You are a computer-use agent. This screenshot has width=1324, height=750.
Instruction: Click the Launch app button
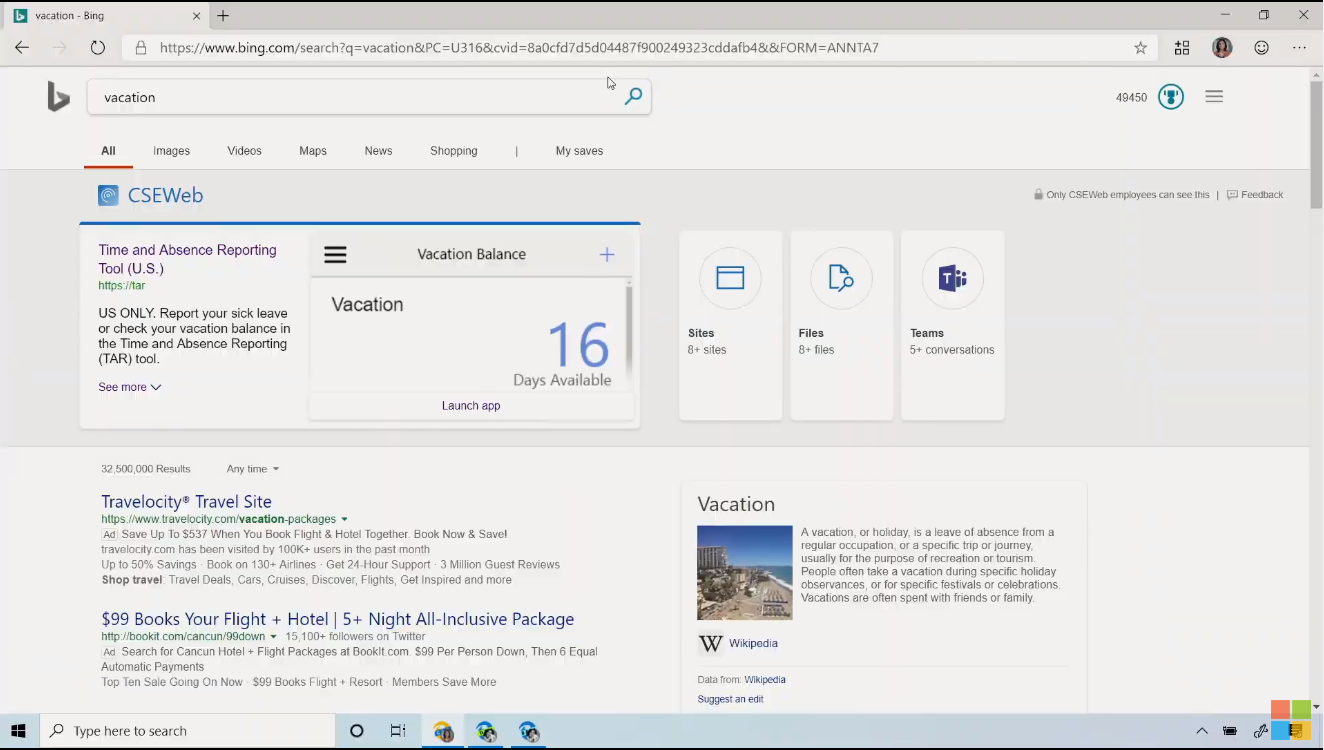(x=471, y=406)
